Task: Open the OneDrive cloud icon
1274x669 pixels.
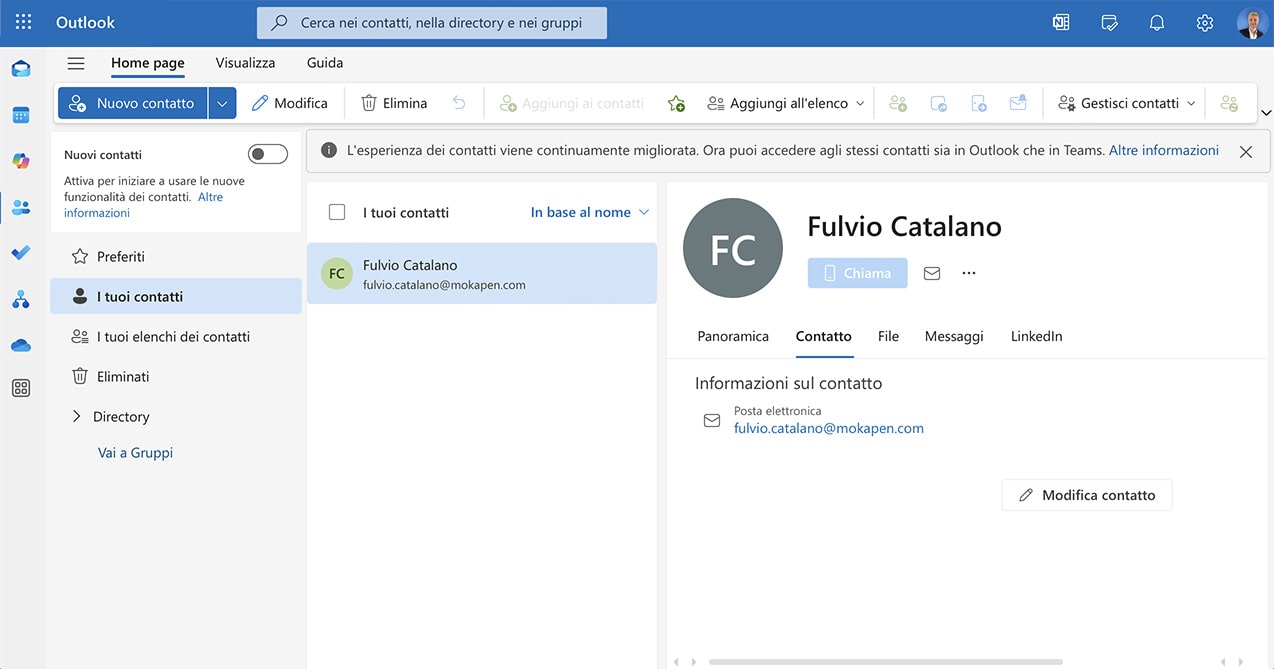Action: click(x=21, y=345)
